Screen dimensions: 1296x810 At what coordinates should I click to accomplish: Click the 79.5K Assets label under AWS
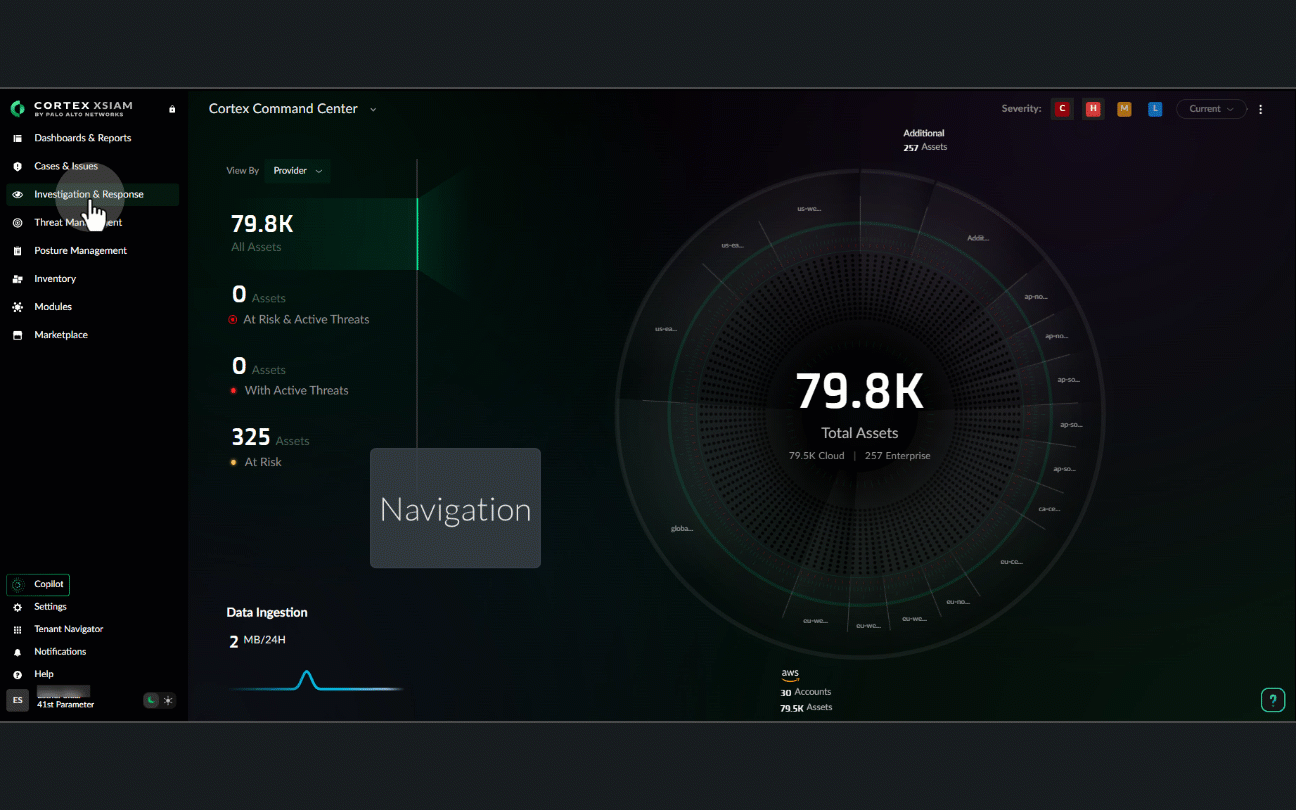pos(806,708)
